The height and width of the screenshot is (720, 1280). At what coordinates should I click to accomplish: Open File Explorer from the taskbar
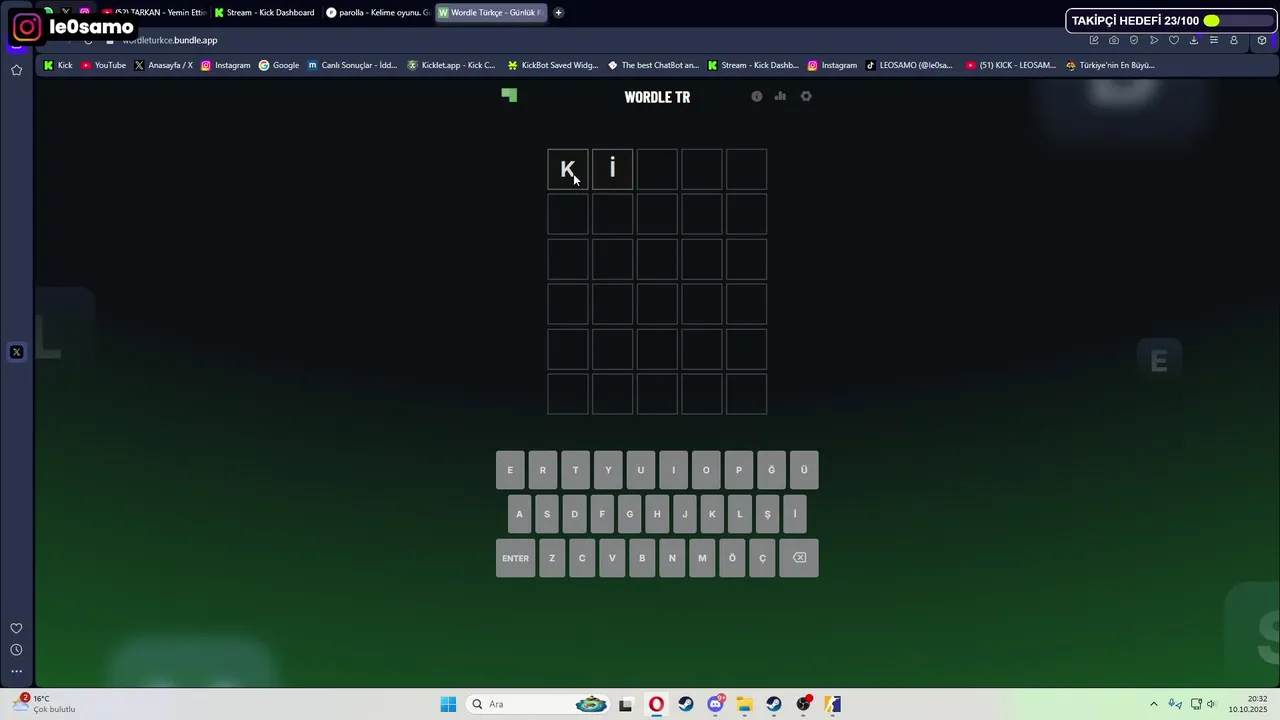(x=744, y=704)
